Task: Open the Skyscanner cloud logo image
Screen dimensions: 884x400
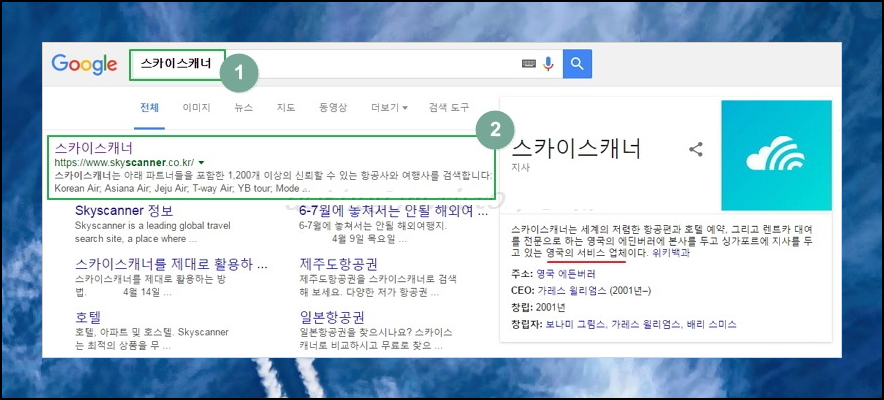Action: point(776,155)
